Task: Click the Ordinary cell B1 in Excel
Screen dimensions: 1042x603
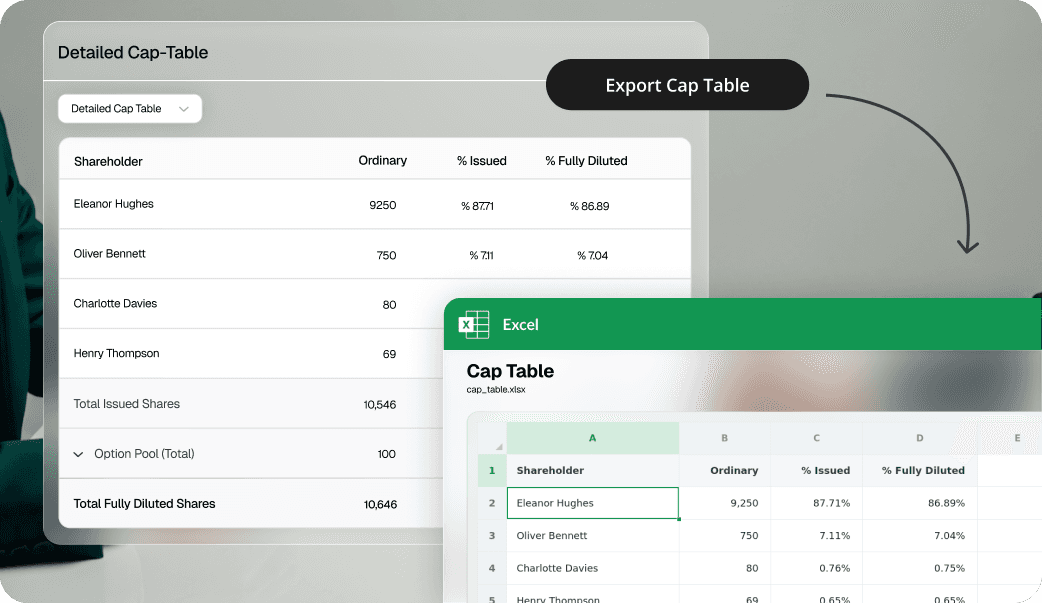Action: [724, 471]
